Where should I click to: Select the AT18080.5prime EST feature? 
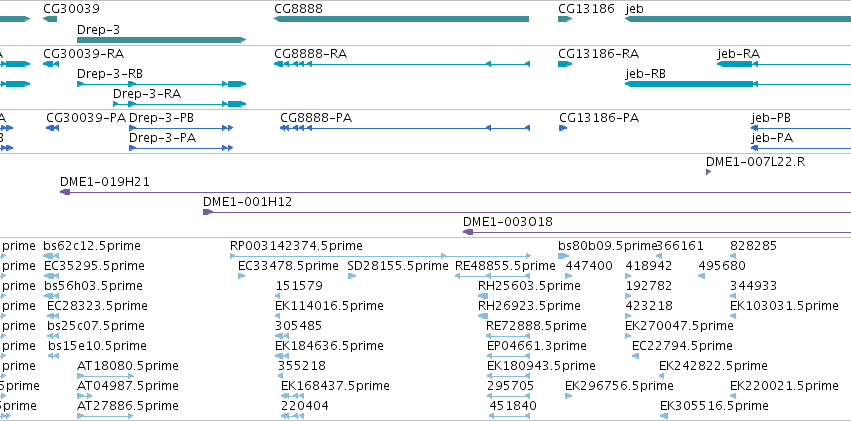(105, 376)
